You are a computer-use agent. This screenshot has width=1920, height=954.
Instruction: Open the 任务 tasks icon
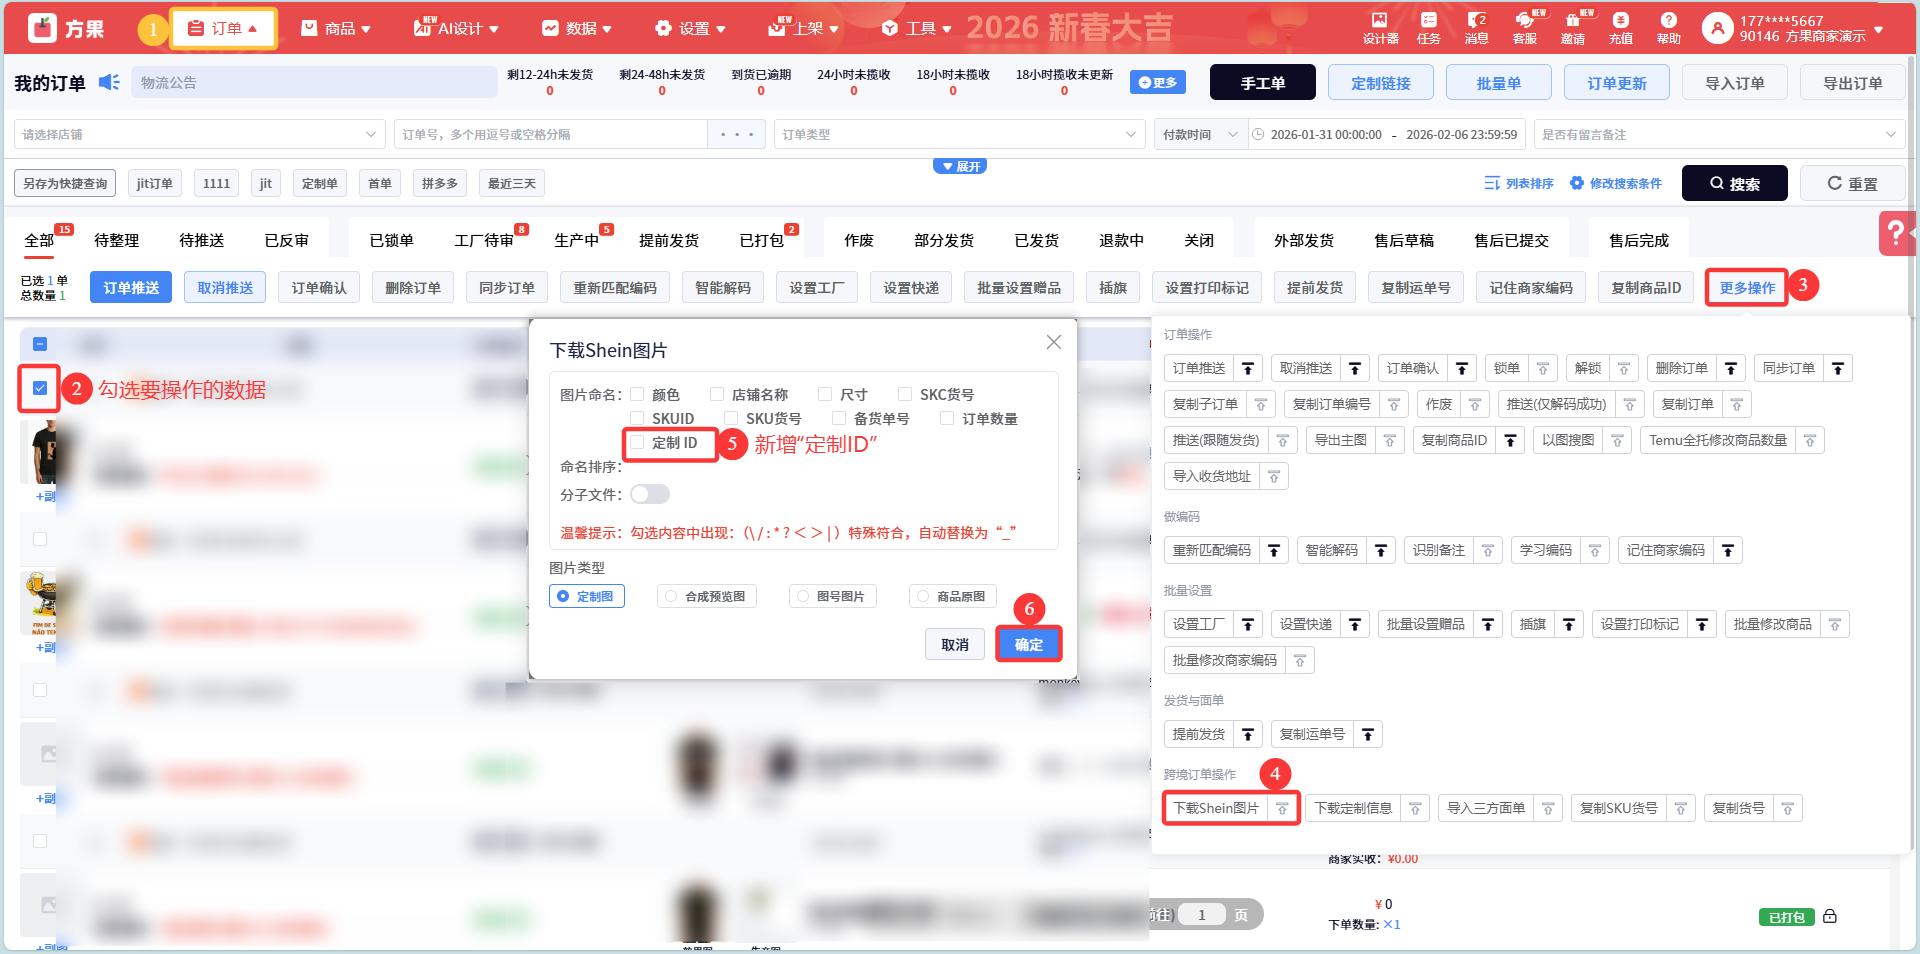pyautogui.click(x=1428, y=28)
